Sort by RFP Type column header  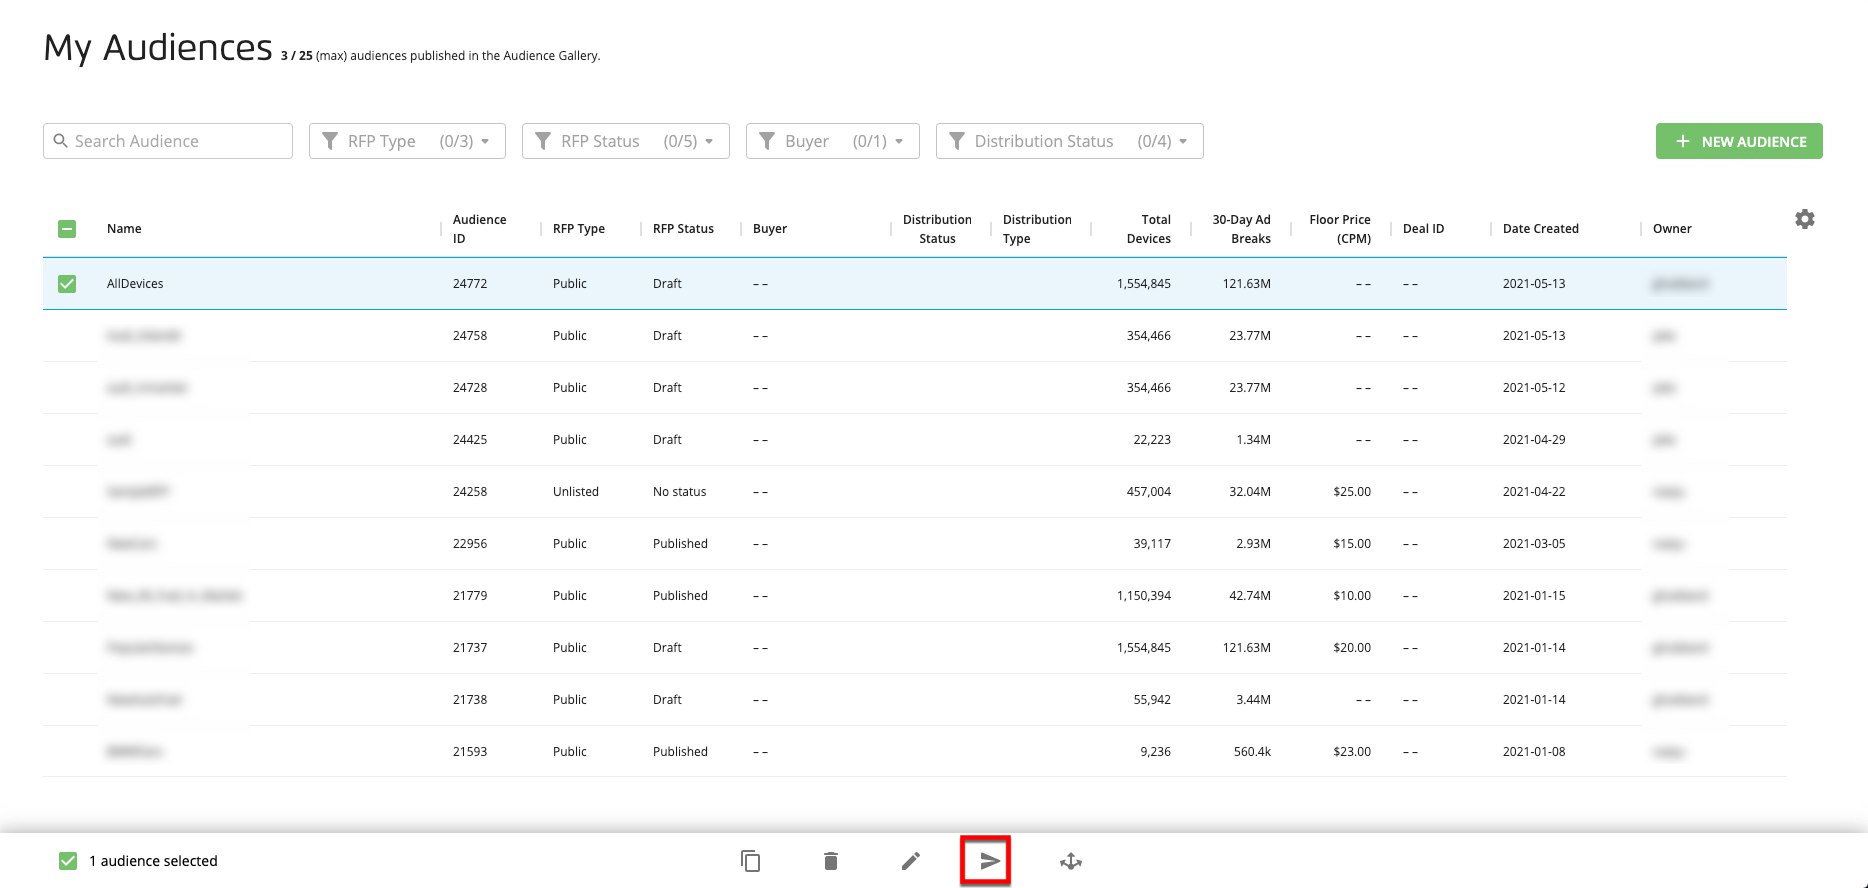pos(579,229)
